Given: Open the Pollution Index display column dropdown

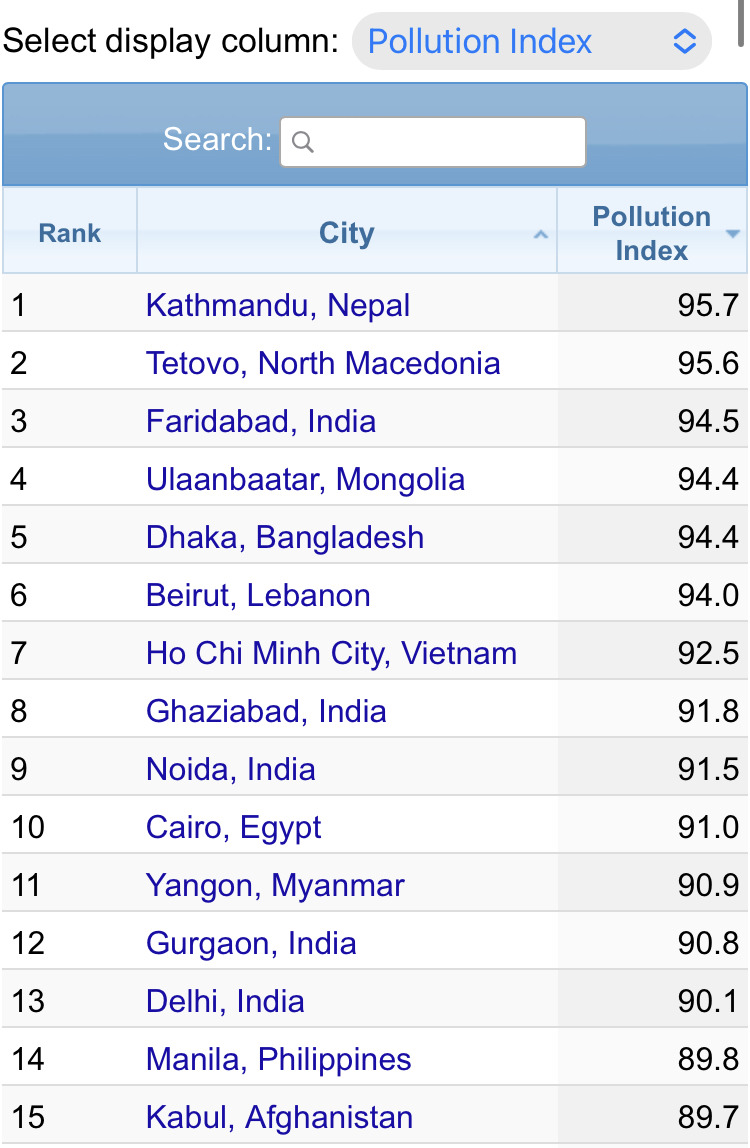Looking at the screenshot, I should [530, 42].
